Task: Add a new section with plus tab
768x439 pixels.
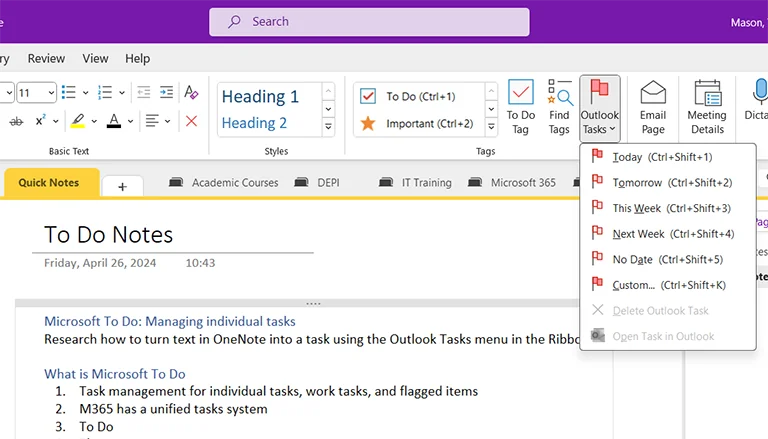Action: pyautogui.click(x=122, y=187)
